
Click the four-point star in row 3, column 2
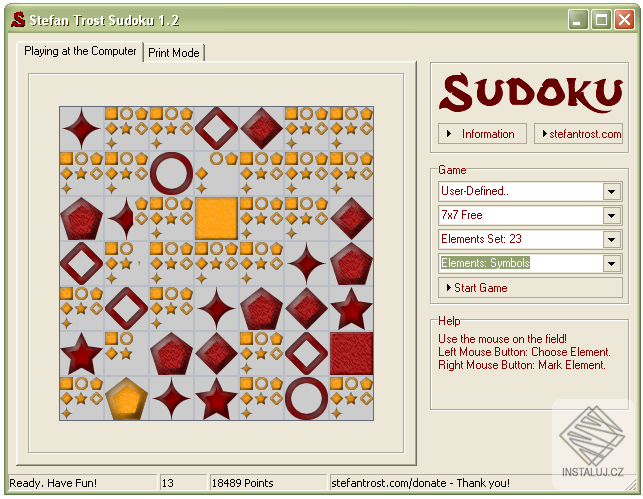pyautogui.click(x=121, y=219)
